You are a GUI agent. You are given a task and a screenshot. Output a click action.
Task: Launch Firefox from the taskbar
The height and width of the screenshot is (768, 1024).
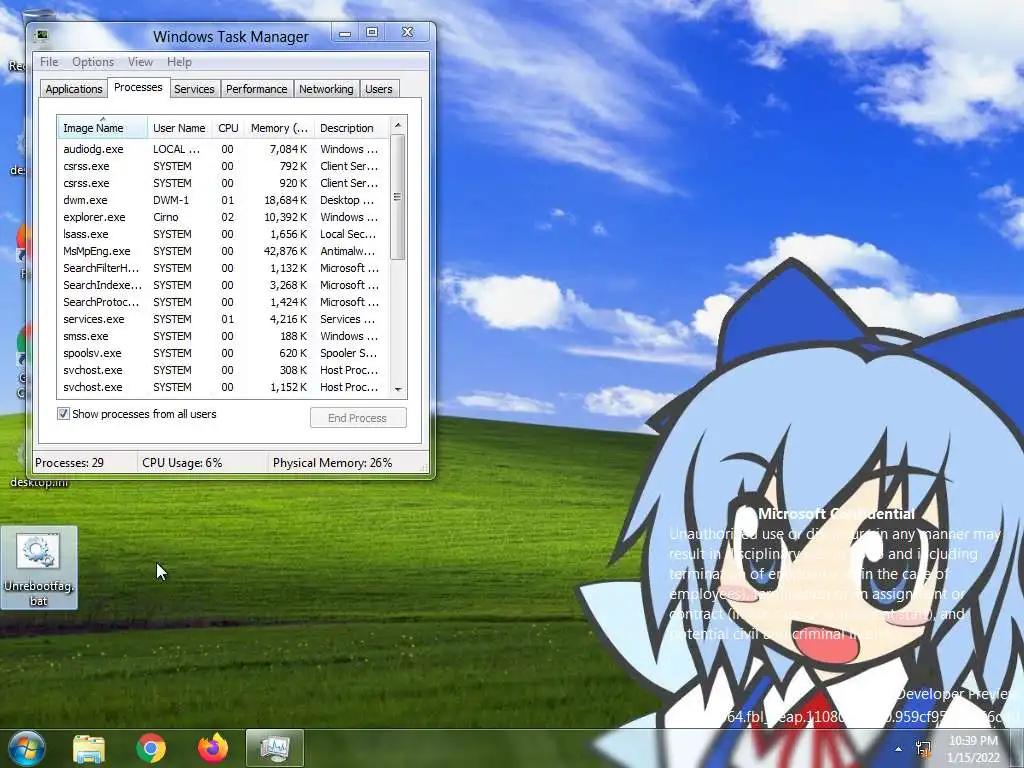coord(213,748)
